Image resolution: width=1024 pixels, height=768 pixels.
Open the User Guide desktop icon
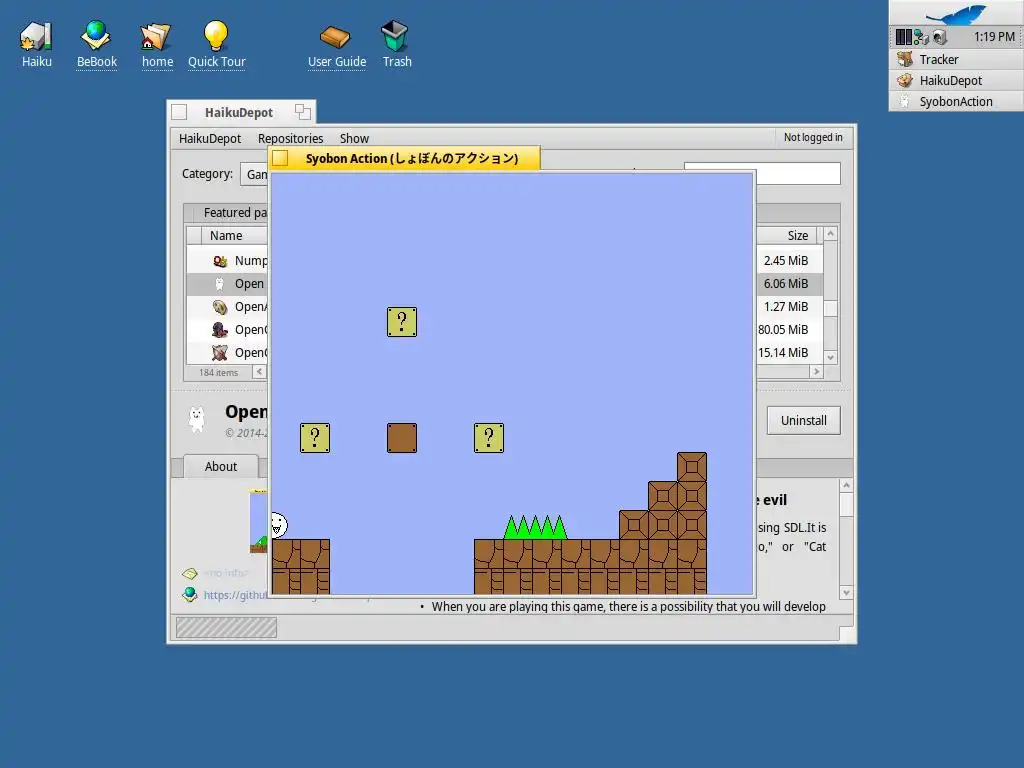pos(336,44)
